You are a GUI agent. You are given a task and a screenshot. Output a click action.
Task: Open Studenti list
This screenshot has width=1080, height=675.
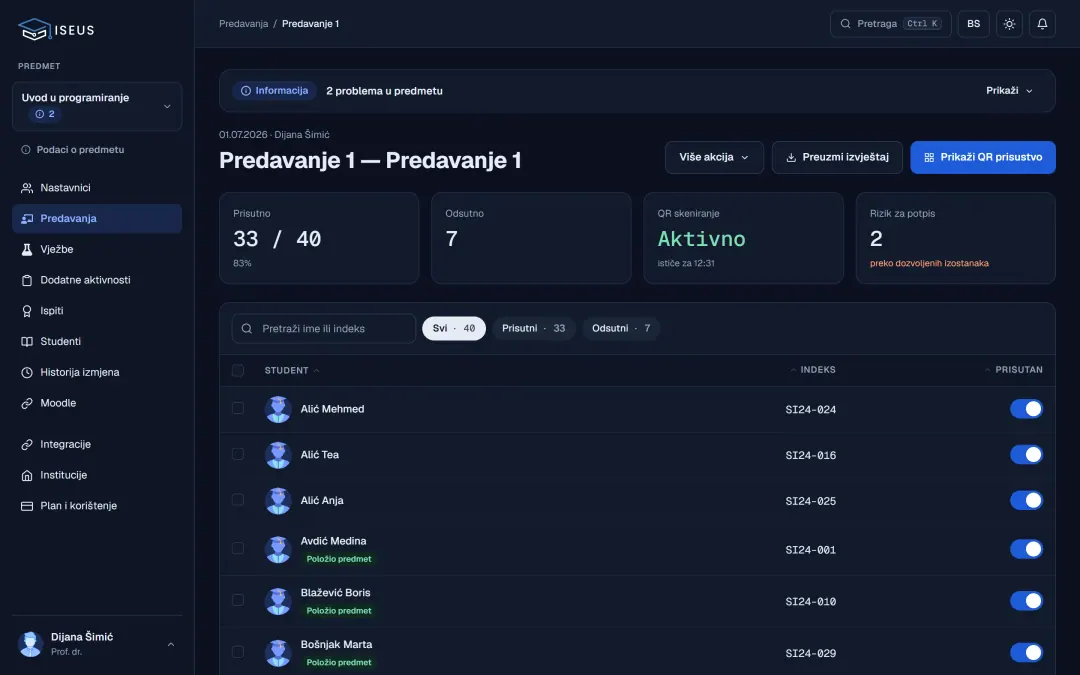pos(97,342)
